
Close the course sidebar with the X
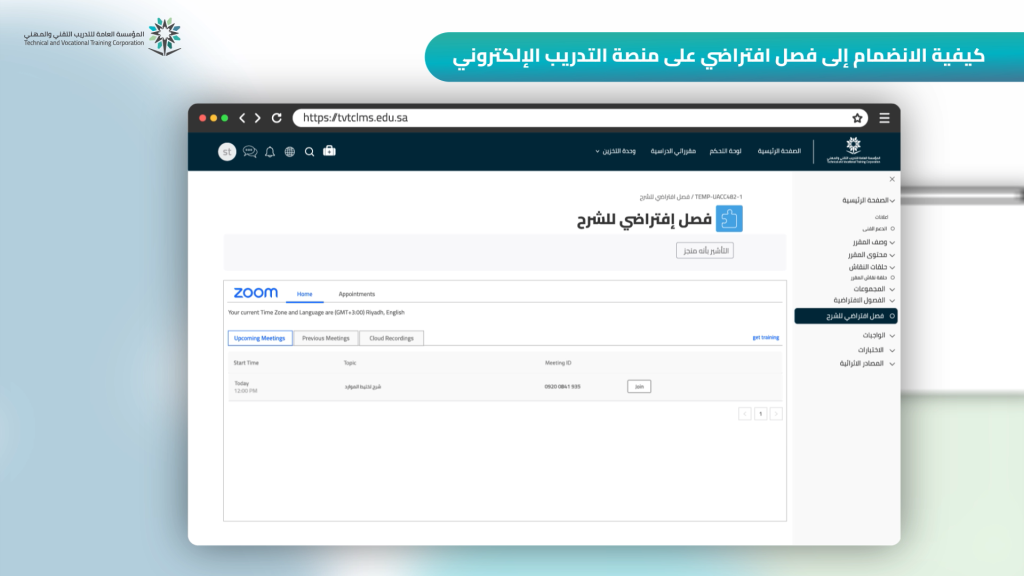coord(892,179)
